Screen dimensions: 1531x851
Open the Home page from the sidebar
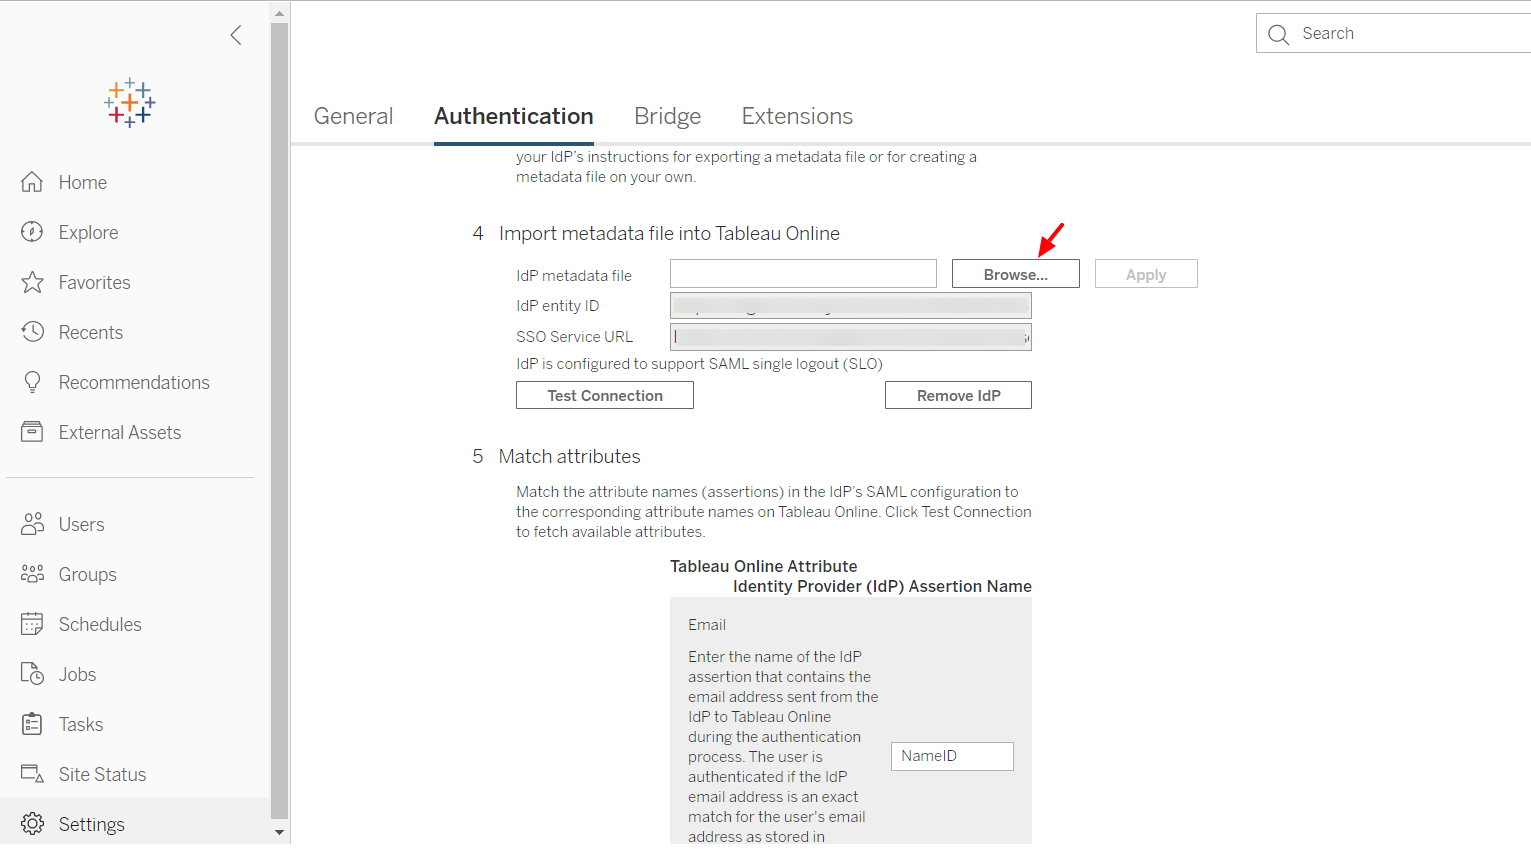[83, 182]
